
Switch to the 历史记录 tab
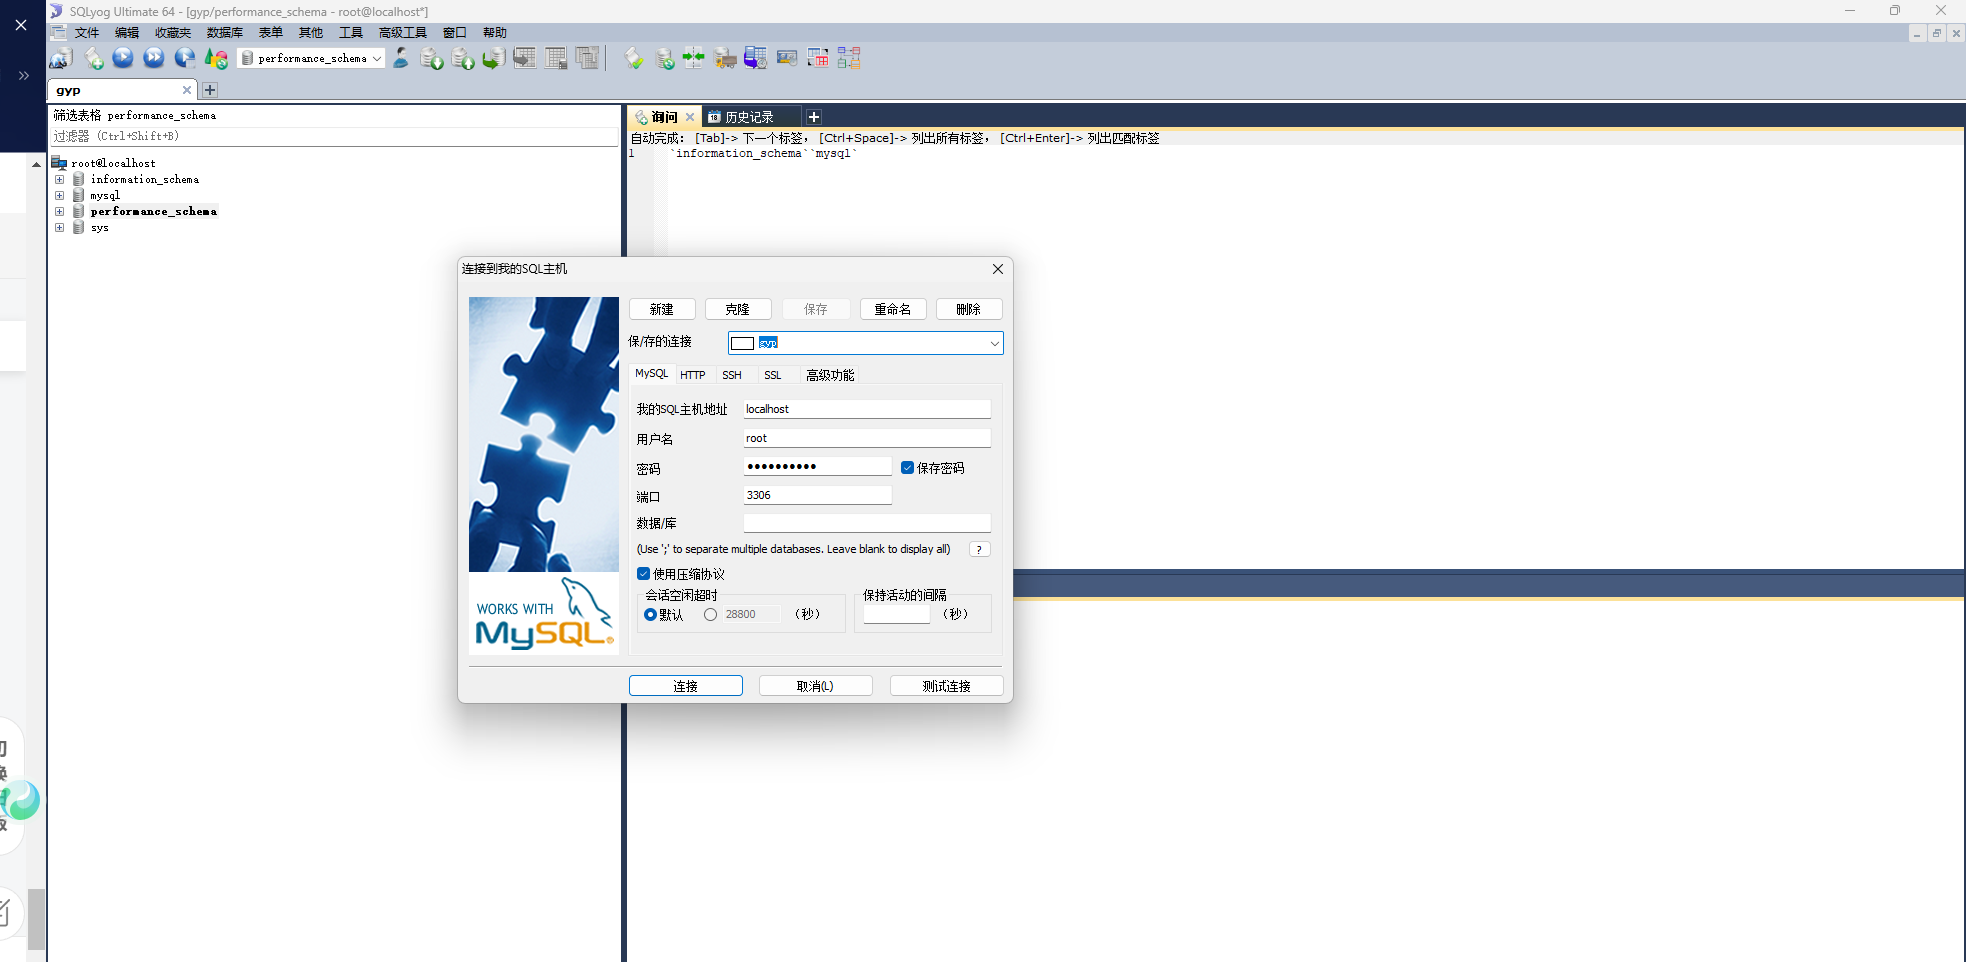click(x=750, y=117)
